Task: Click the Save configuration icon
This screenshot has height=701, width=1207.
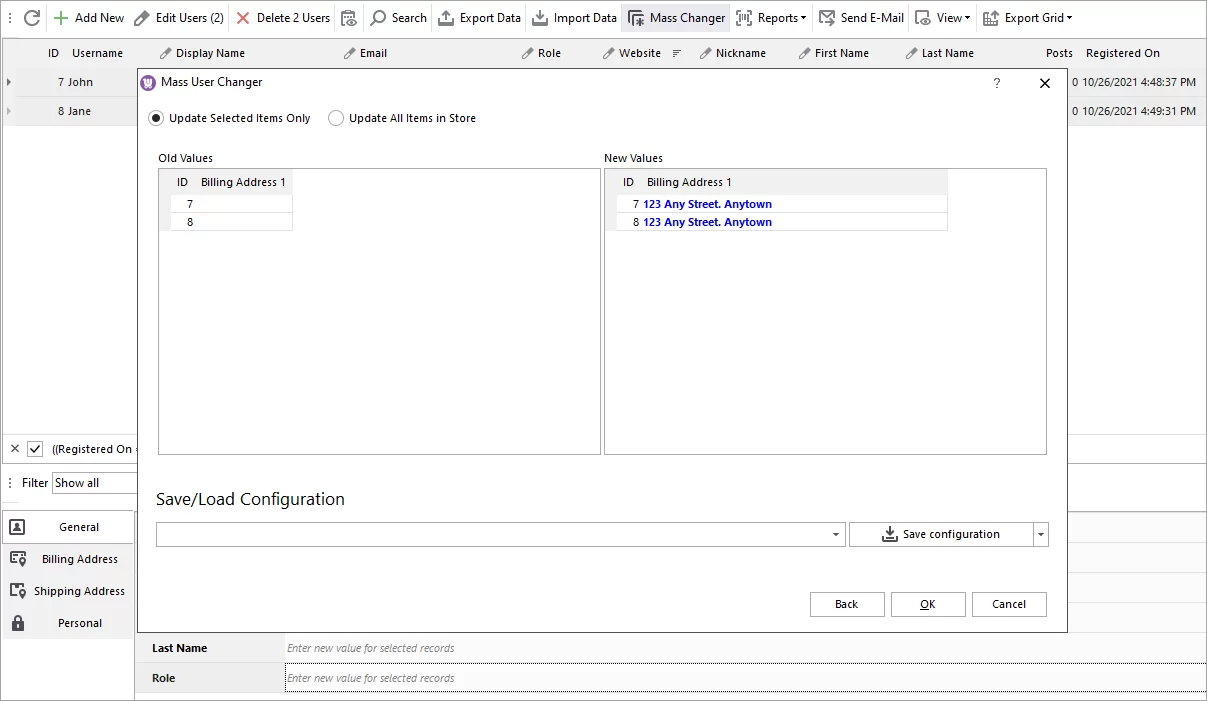Action: point(889,534)
